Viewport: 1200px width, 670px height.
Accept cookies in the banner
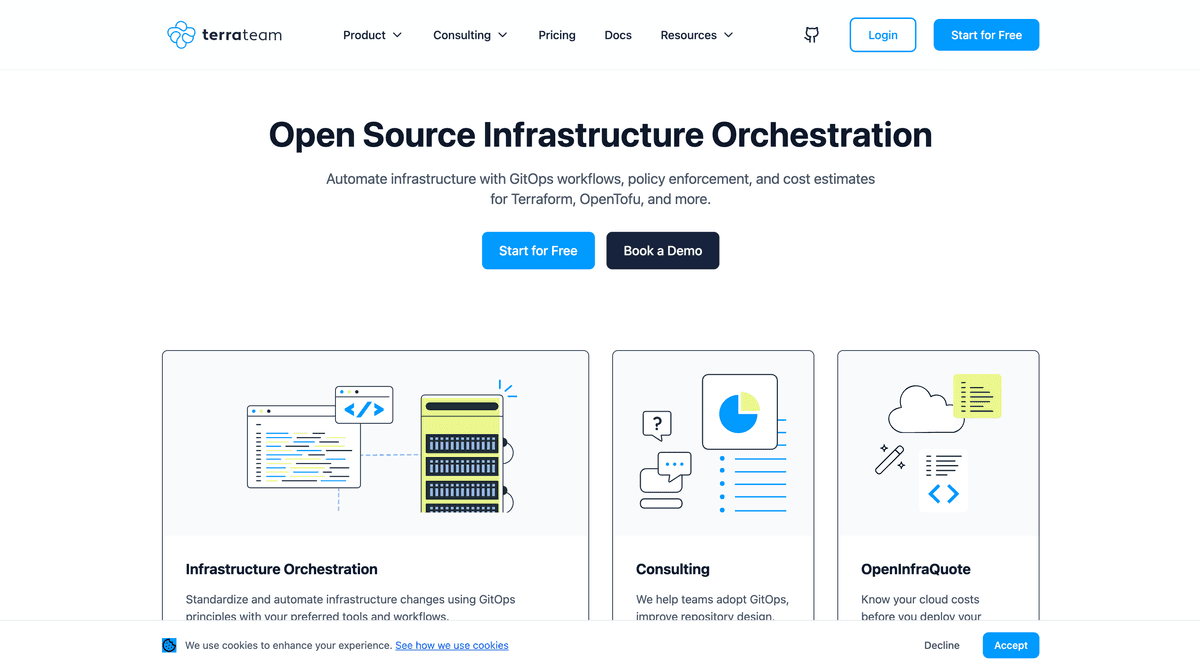[x=1011, y=645]
